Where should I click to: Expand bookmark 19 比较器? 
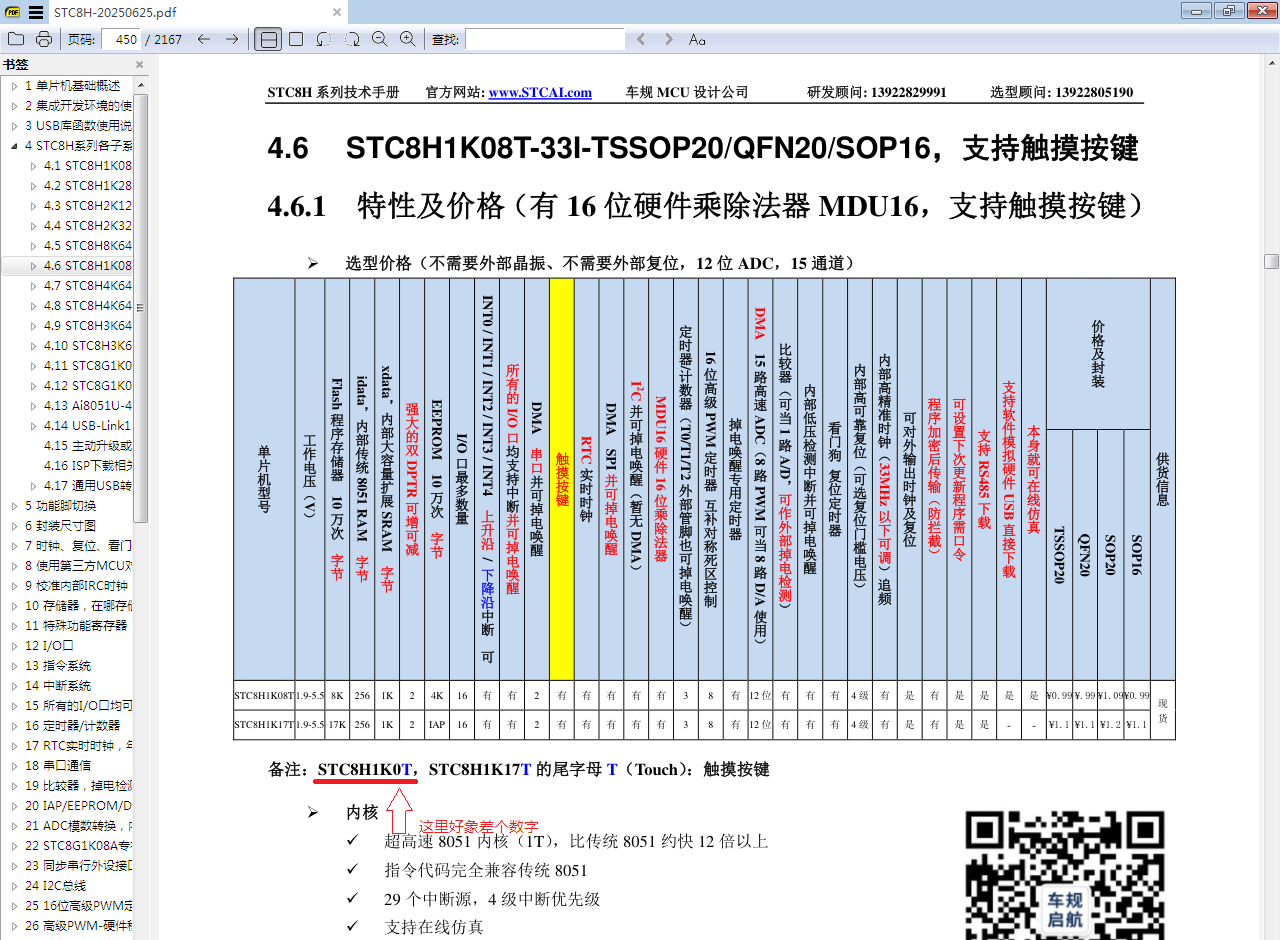(x=14, y=786)
